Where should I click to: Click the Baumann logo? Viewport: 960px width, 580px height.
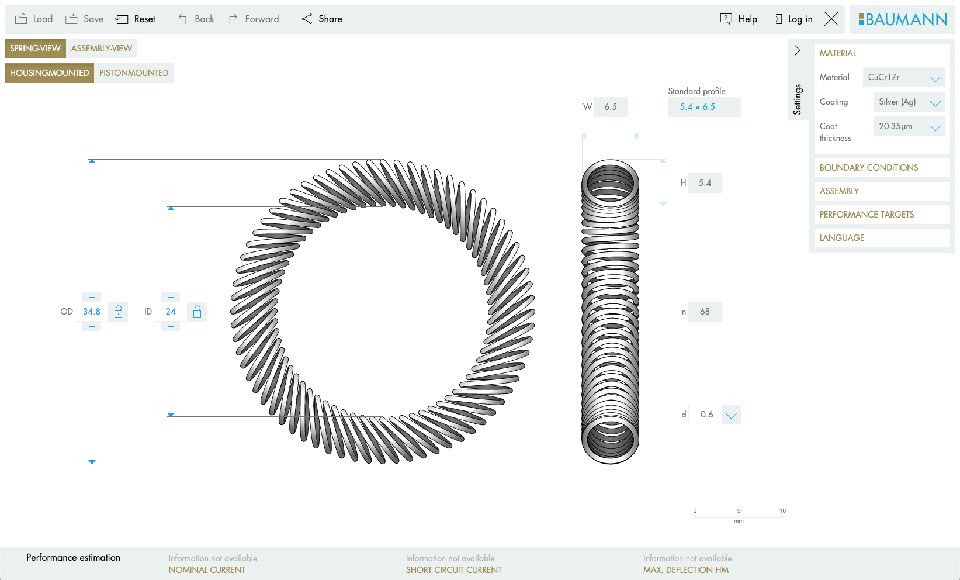click(x=902, y=20)
